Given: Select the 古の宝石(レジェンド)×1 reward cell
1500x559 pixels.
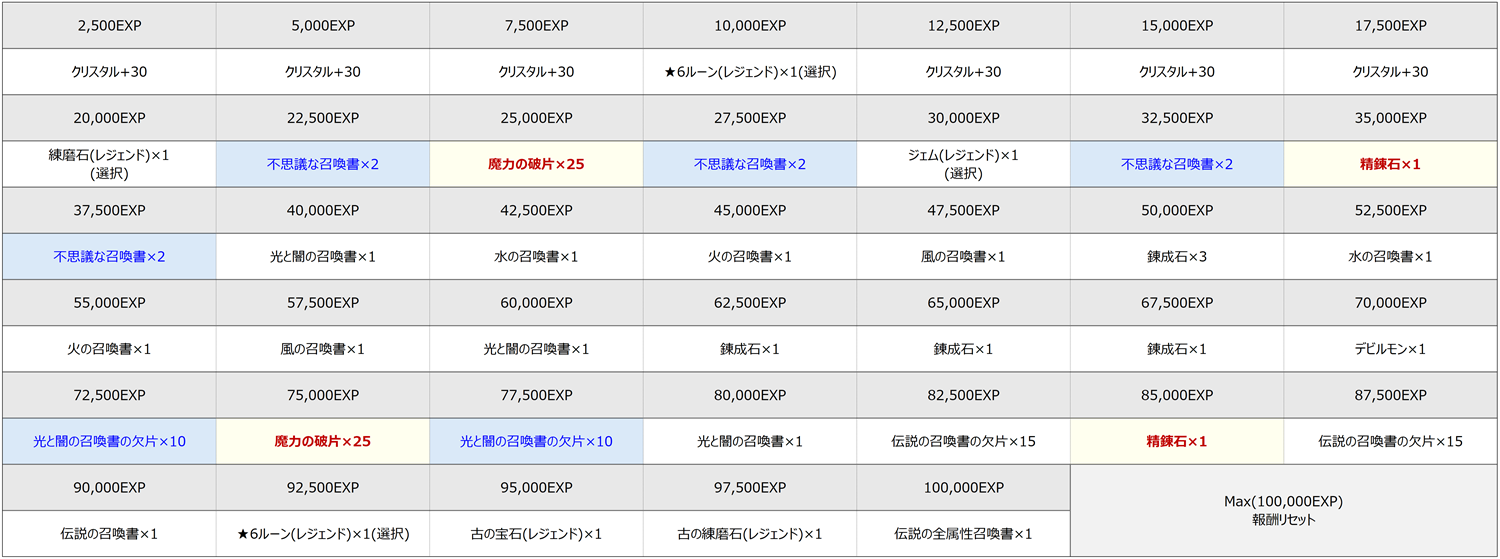Looking at the screenshot, I should click(536, 534).
